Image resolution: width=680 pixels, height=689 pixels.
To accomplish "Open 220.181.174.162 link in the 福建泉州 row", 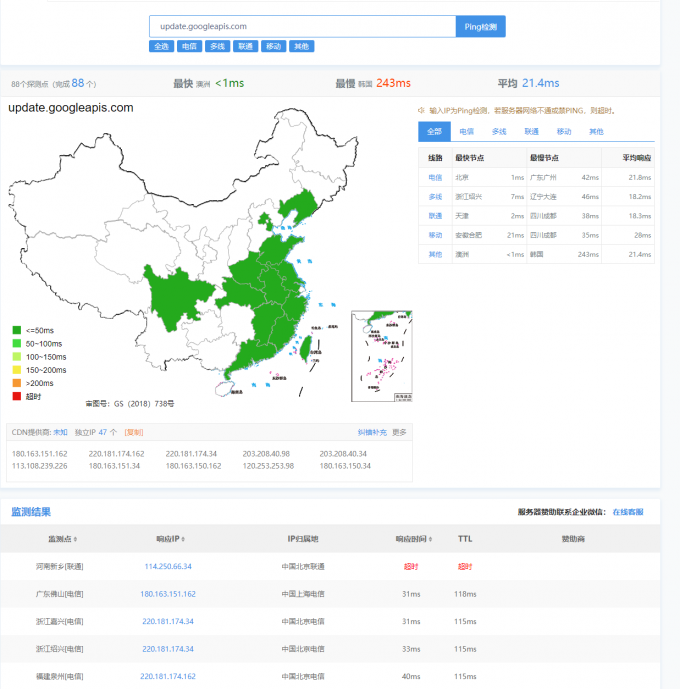I will (168, 676).
